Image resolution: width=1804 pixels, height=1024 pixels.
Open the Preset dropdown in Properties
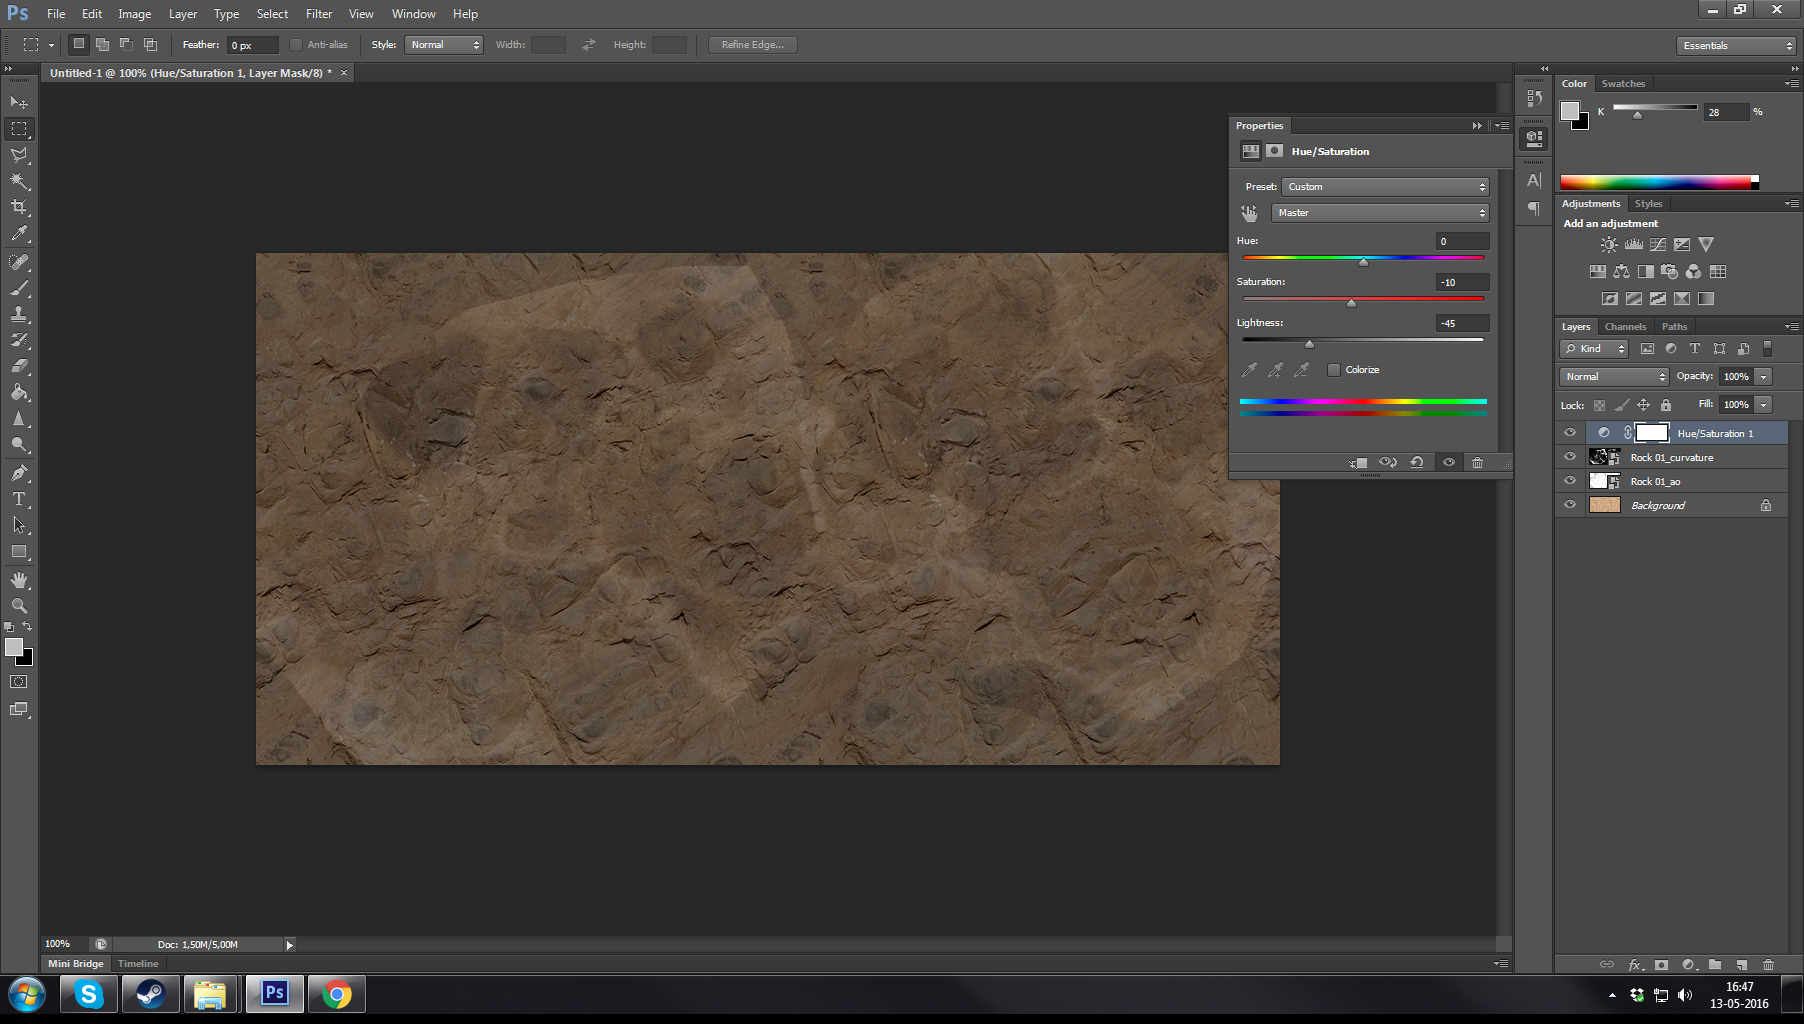(1385, 187)
